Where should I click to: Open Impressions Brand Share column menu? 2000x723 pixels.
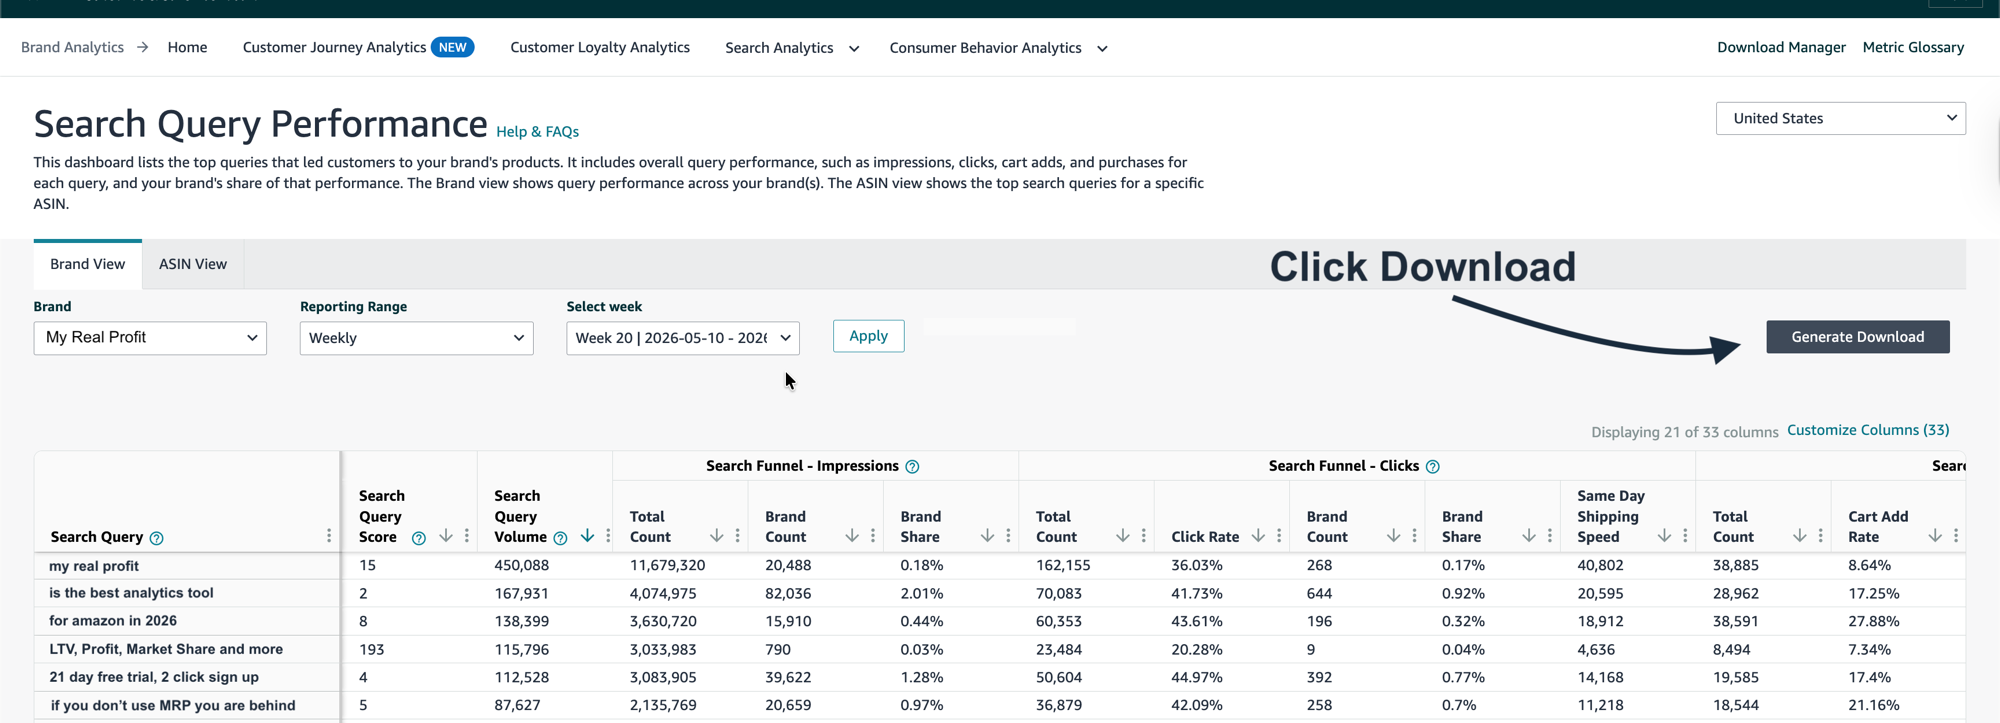1008,536
